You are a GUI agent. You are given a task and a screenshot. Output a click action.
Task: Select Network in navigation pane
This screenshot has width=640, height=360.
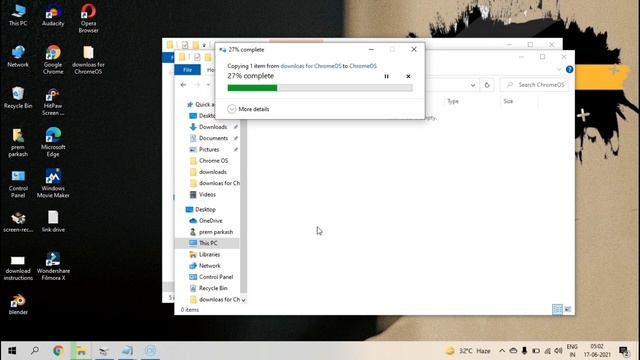point(209,266)
